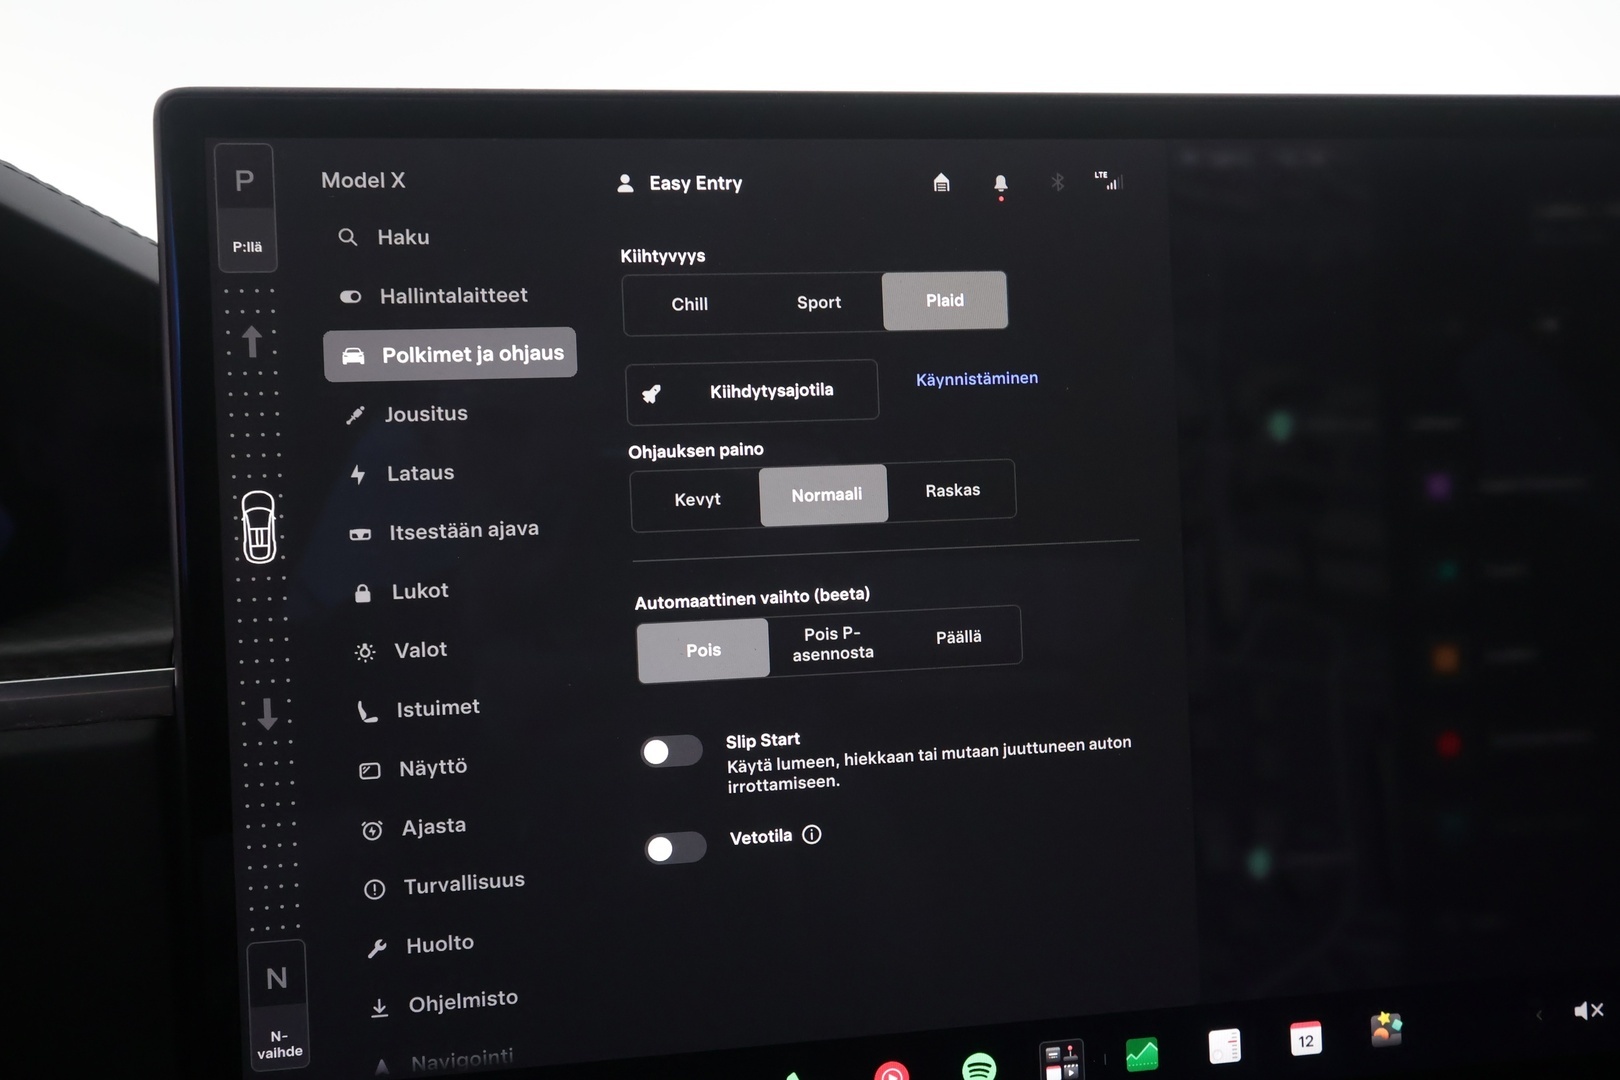Click the light icon for Valot
This screenshot has height=1080, width=1620.
[365, 652]
